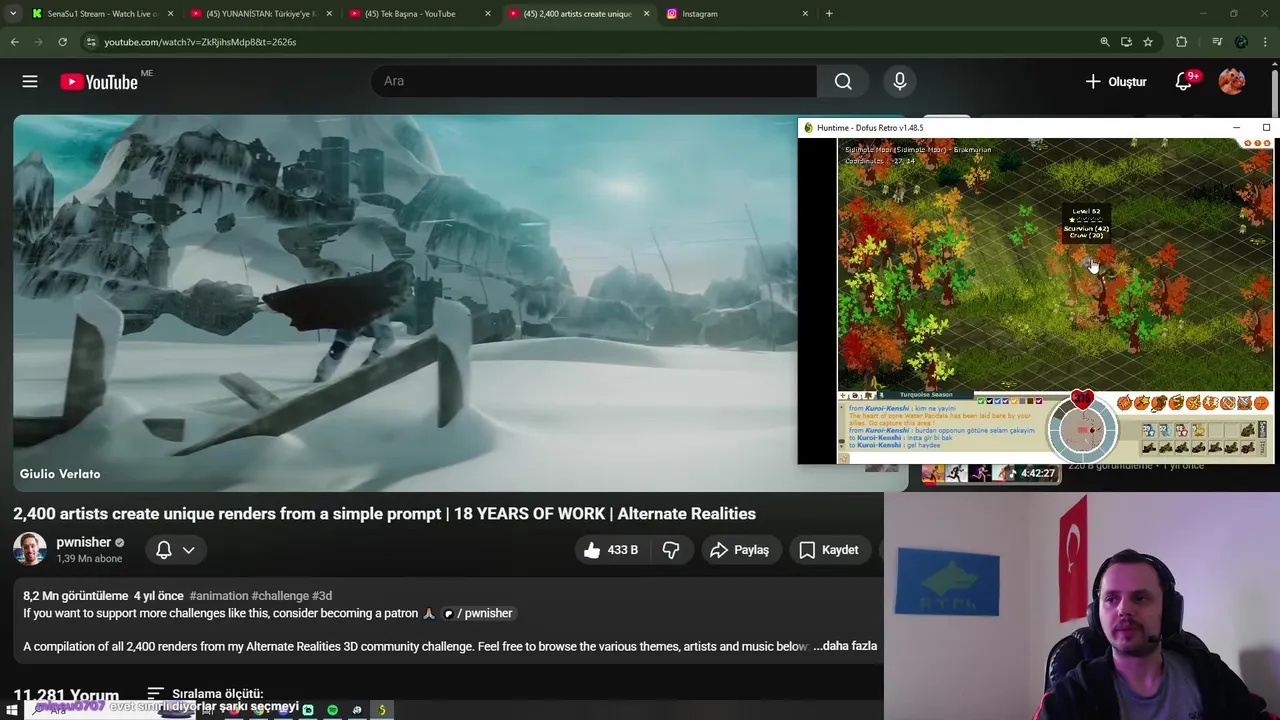The image size is (1280, 720).
Task: Click the #challenge hashtag
Action: pyautogui.click(x=280, y=596)
